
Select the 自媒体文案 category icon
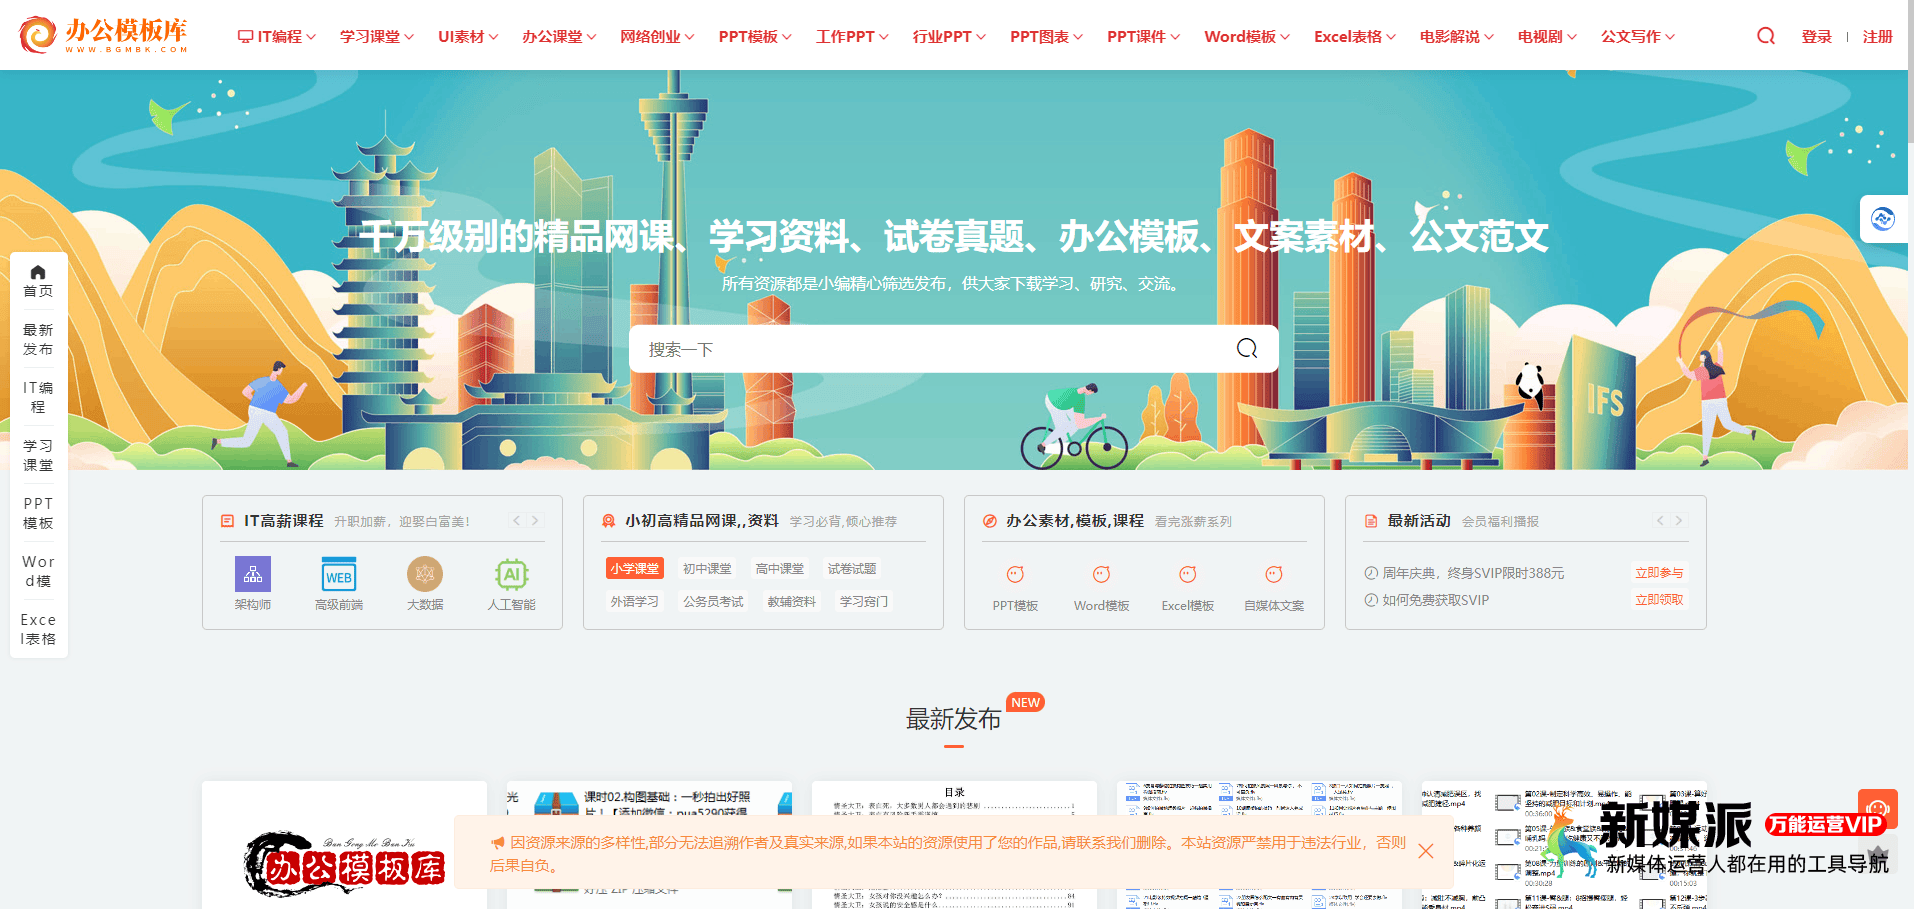[x=1273, y=575]
